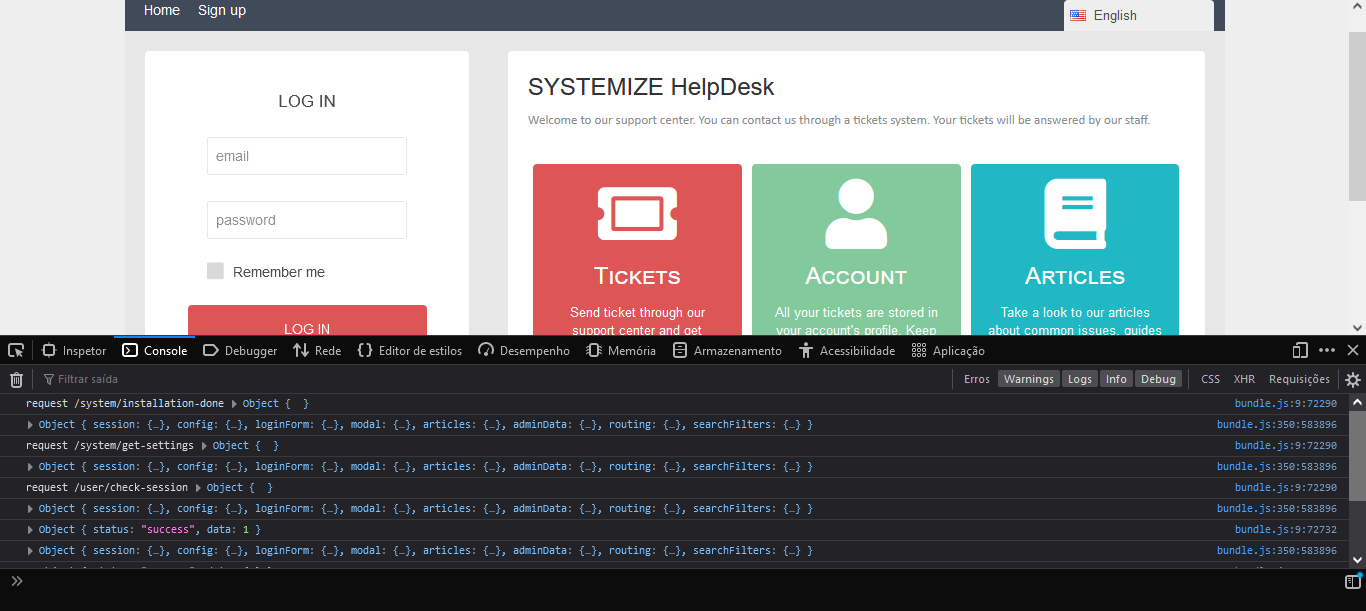Clear console output with trash icon
Image resolution: width=1366 pixels, height=611 pixels.
tap(16, 379)
